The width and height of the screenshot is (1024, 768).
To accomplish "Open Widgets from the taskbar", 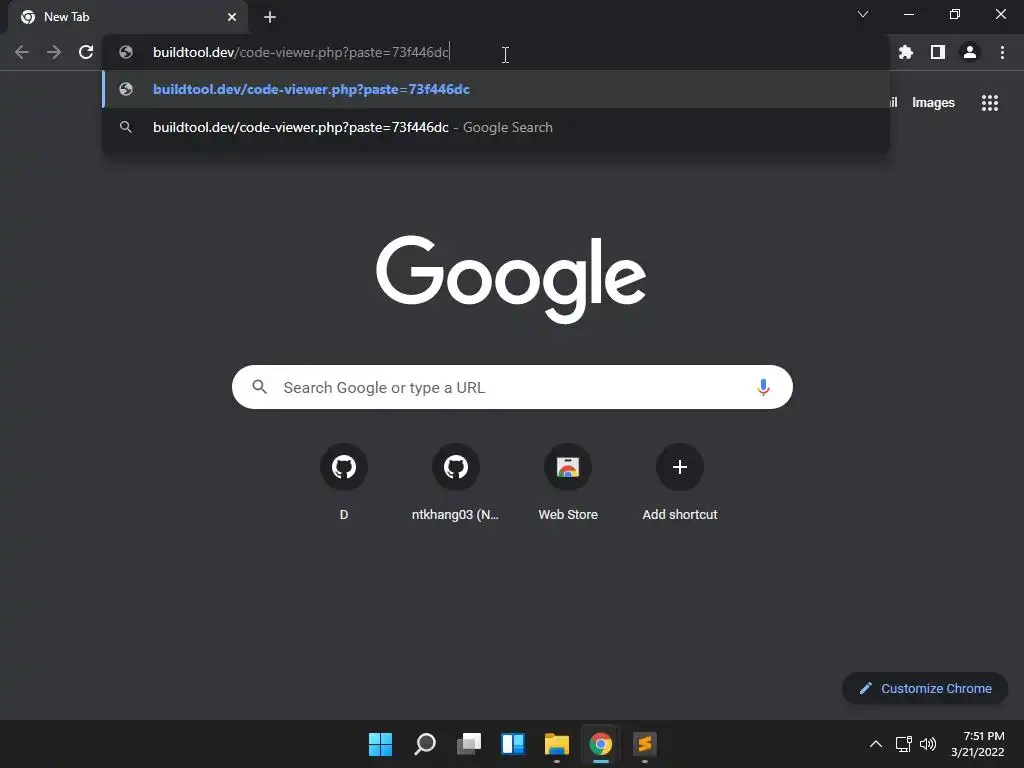I will tap(513, 744).
